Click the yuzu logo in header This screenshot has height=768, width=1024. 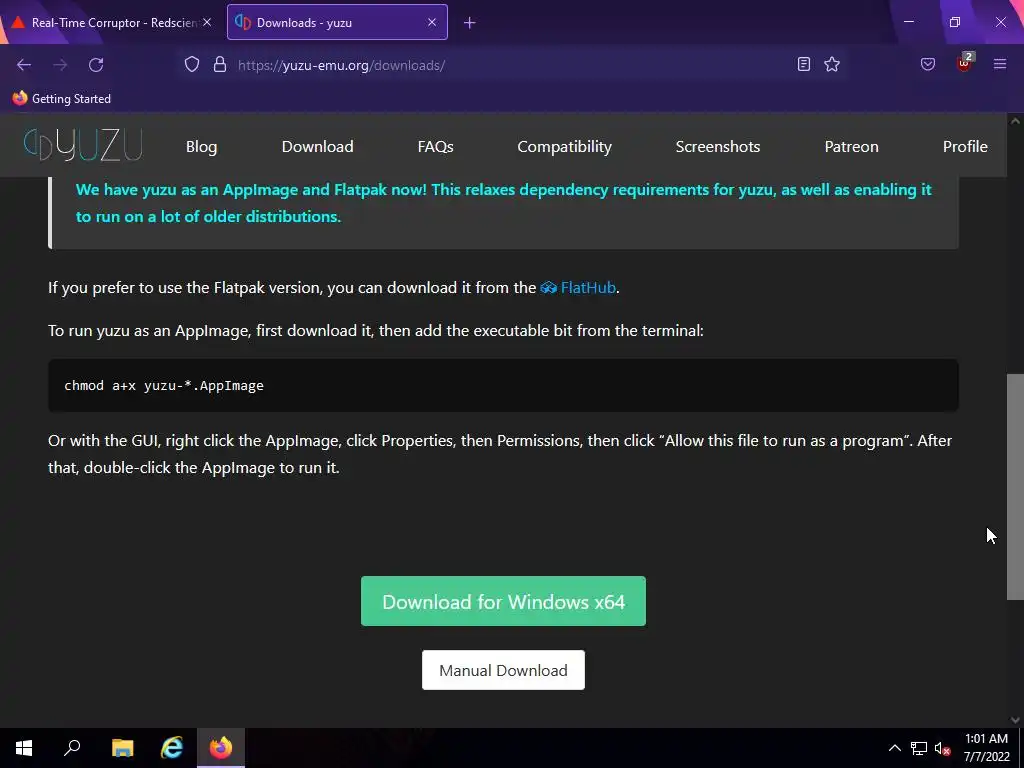click(83, 145)
